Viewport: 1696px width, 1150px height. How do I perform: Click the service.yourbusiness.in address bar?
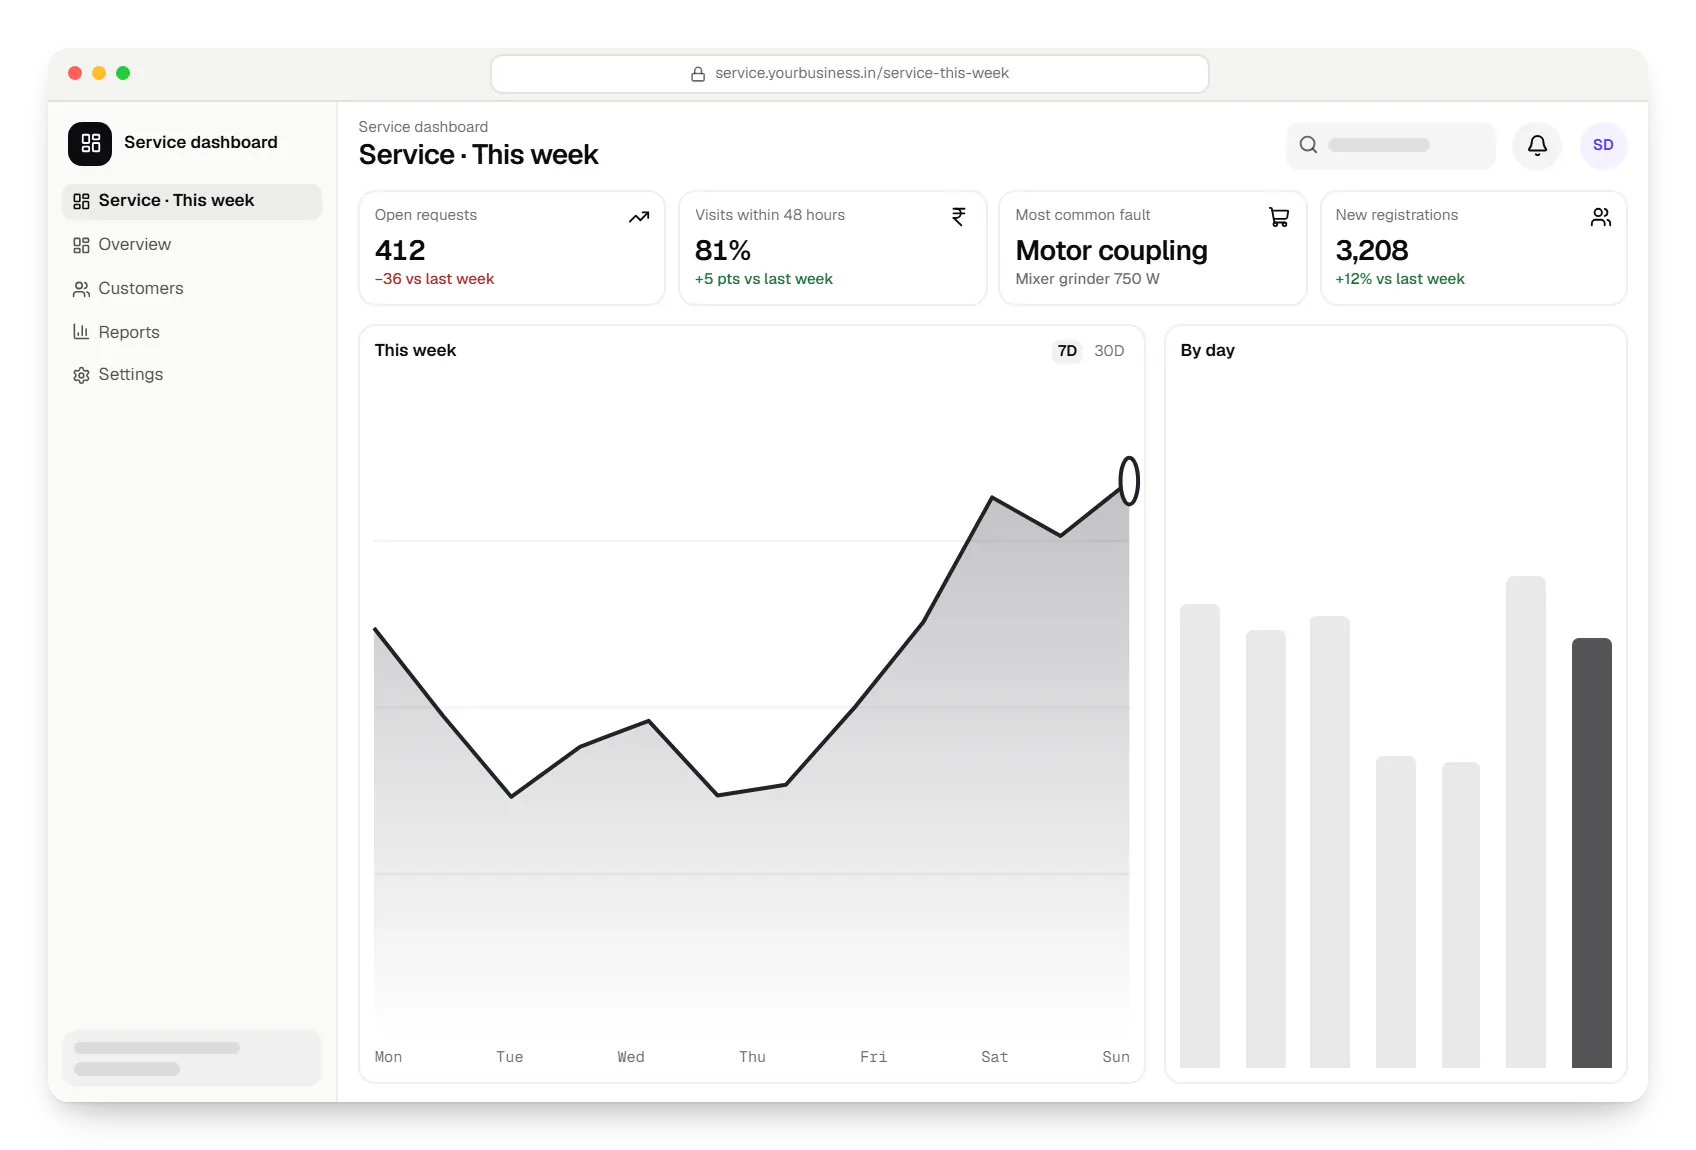point(850,74)
